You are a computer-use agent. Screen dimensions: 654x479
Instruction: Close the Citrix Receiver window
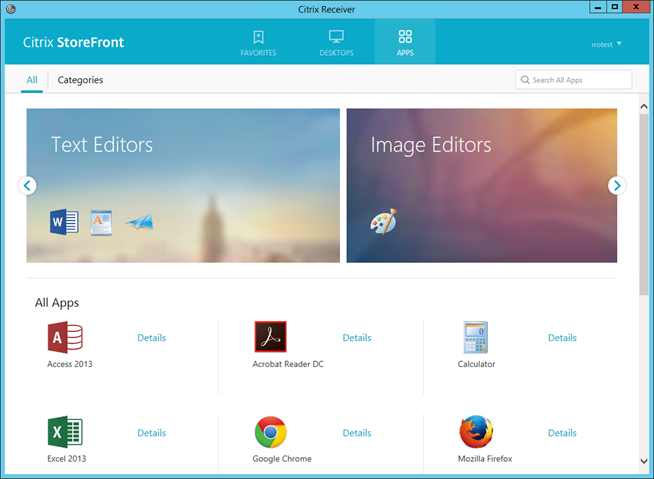pyautogui.click(x=636, y=7)
